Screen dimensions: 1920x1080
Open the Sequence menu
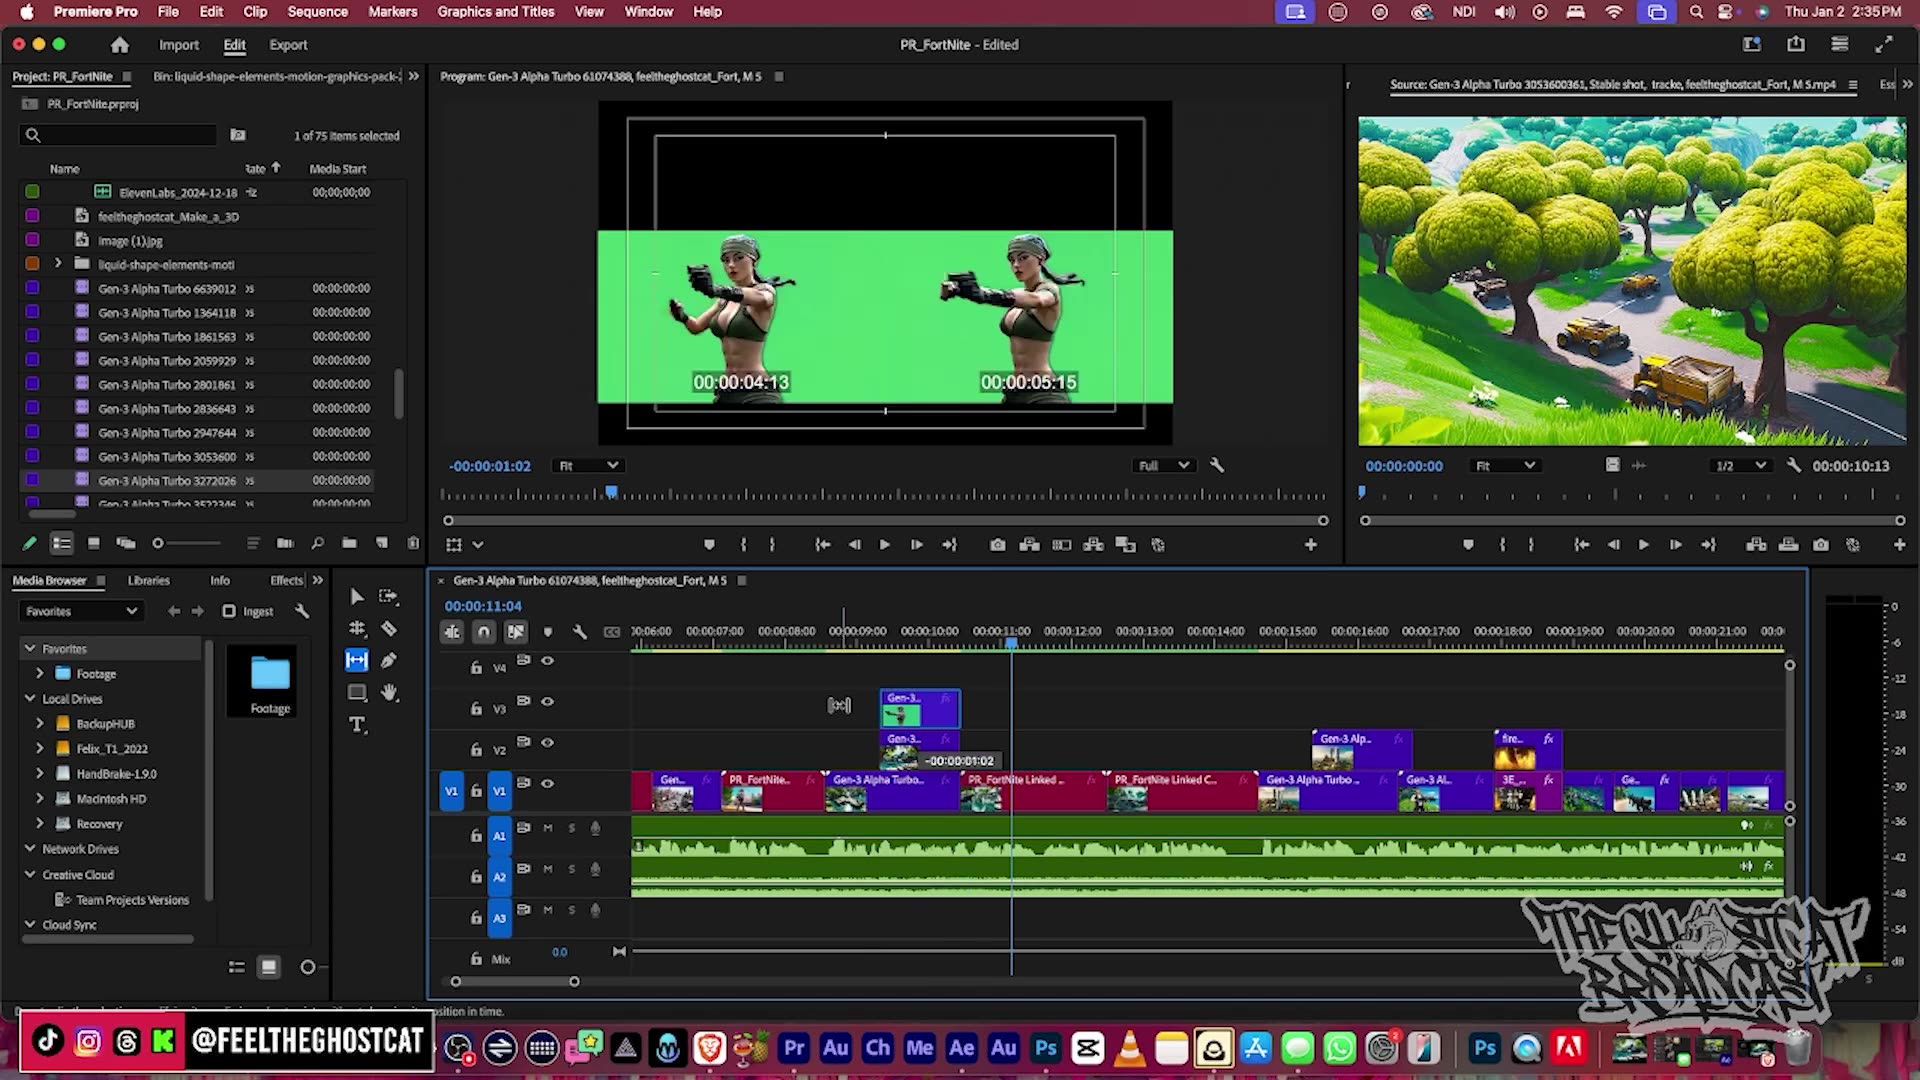pyautogui.click(x=317, y=12)
